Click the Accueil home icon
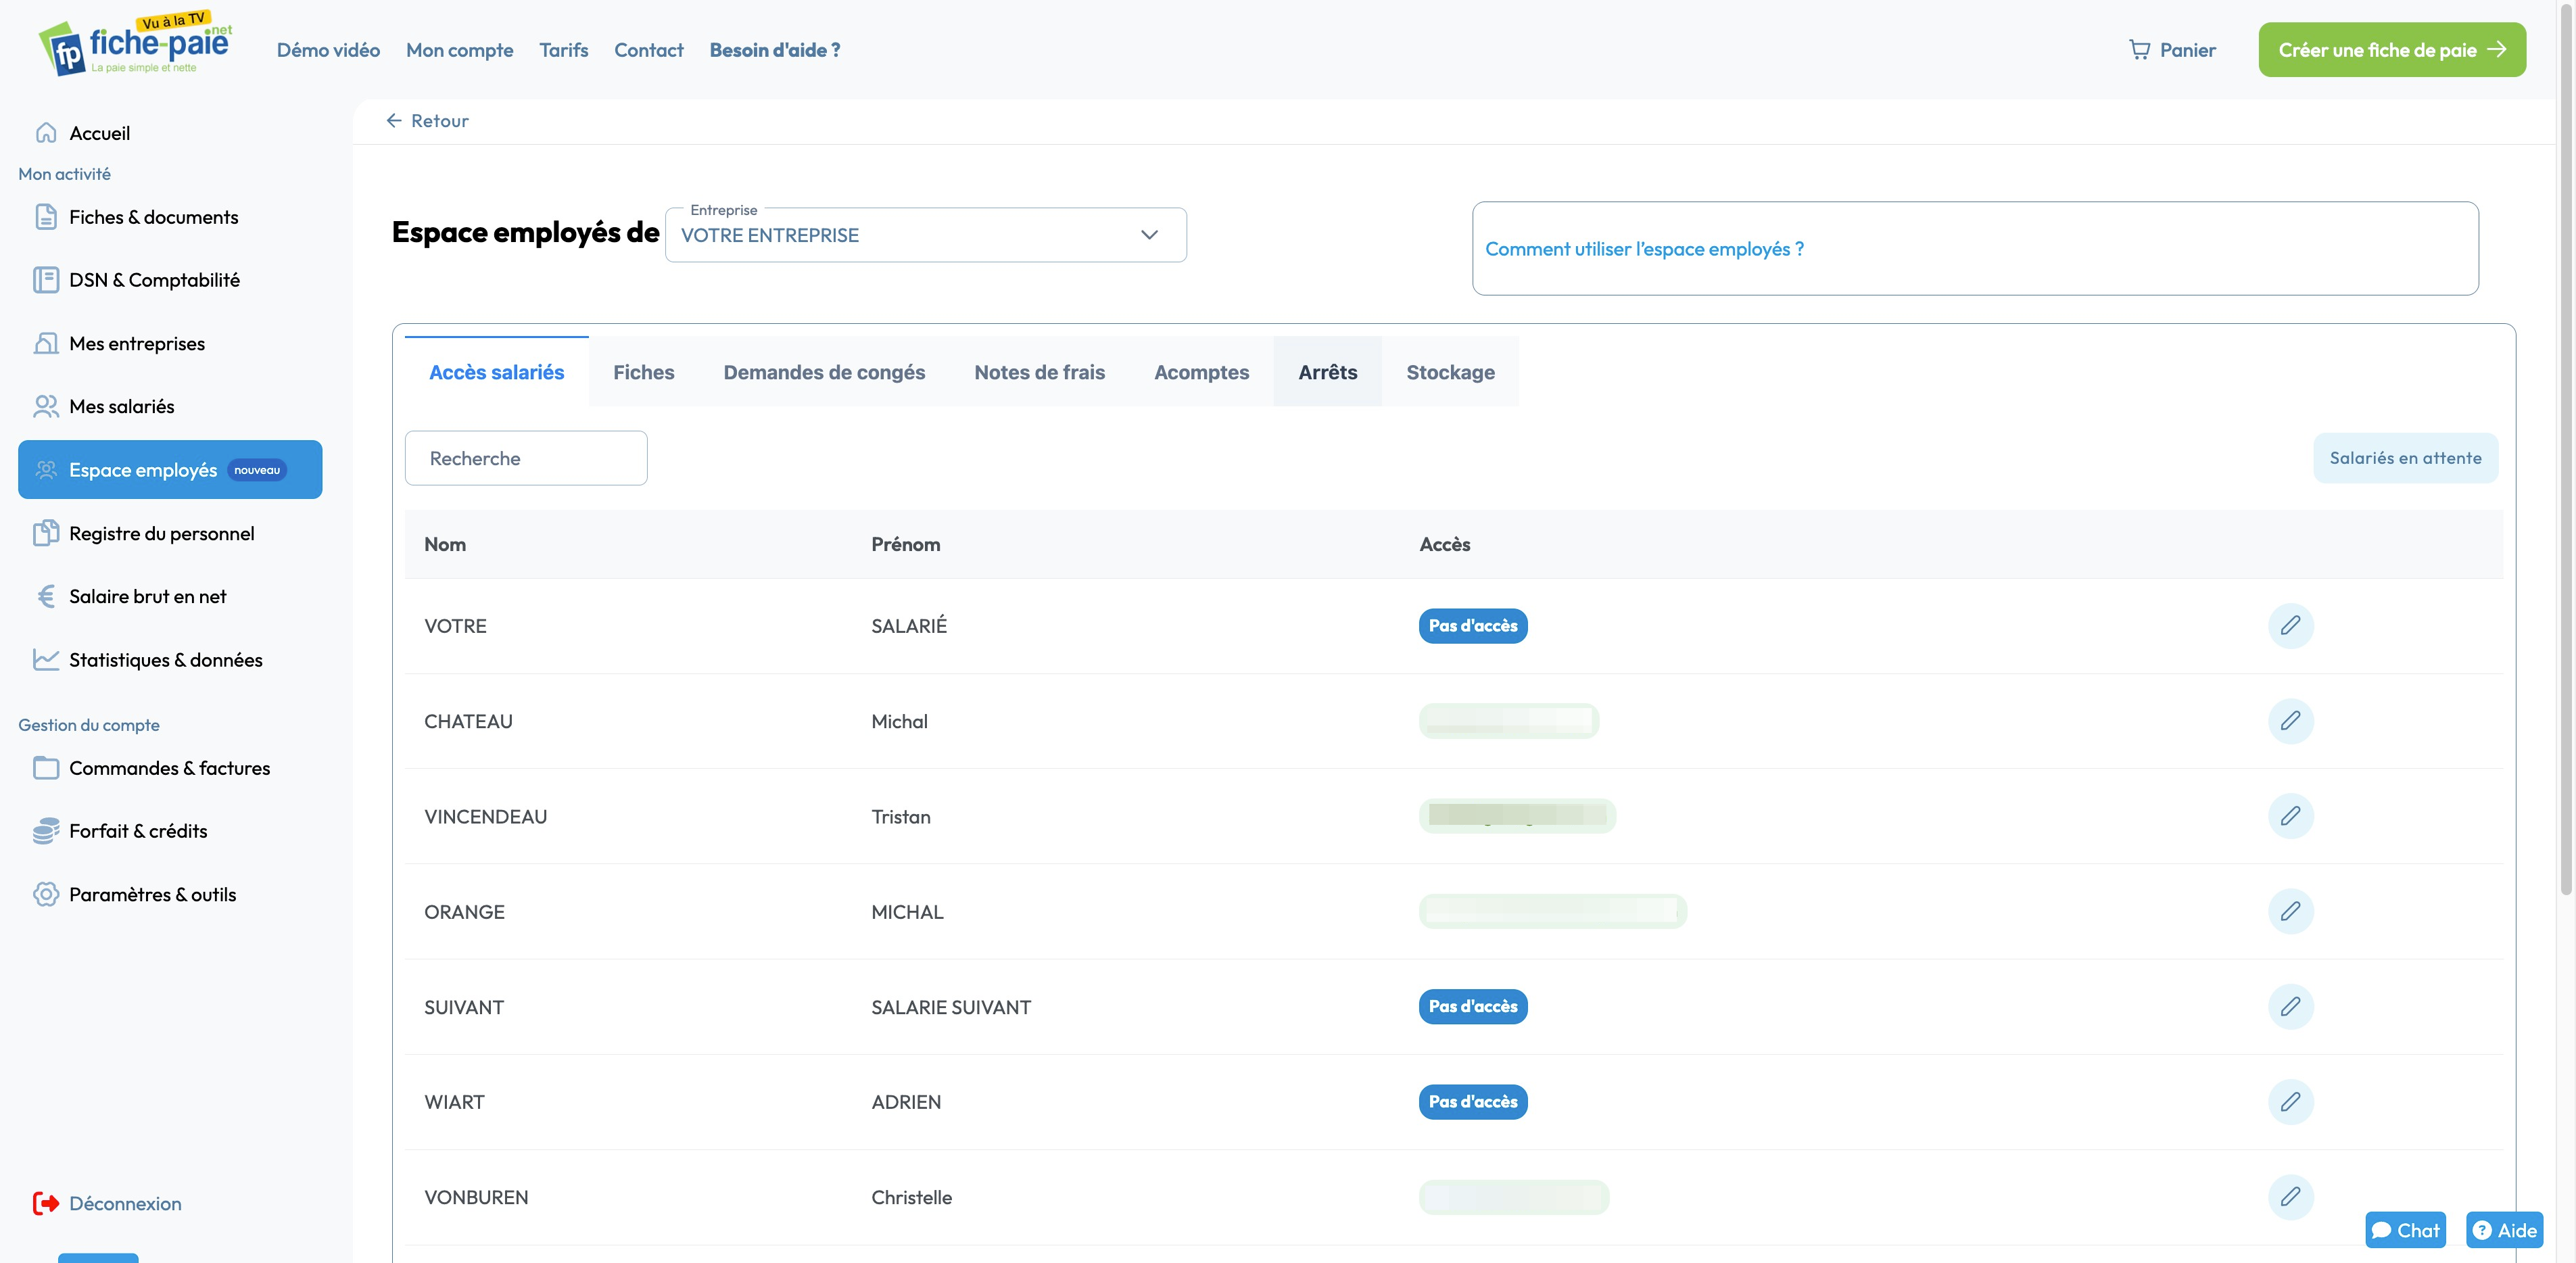Screen dimensions: 2576x1263 [x=46, y=133]
